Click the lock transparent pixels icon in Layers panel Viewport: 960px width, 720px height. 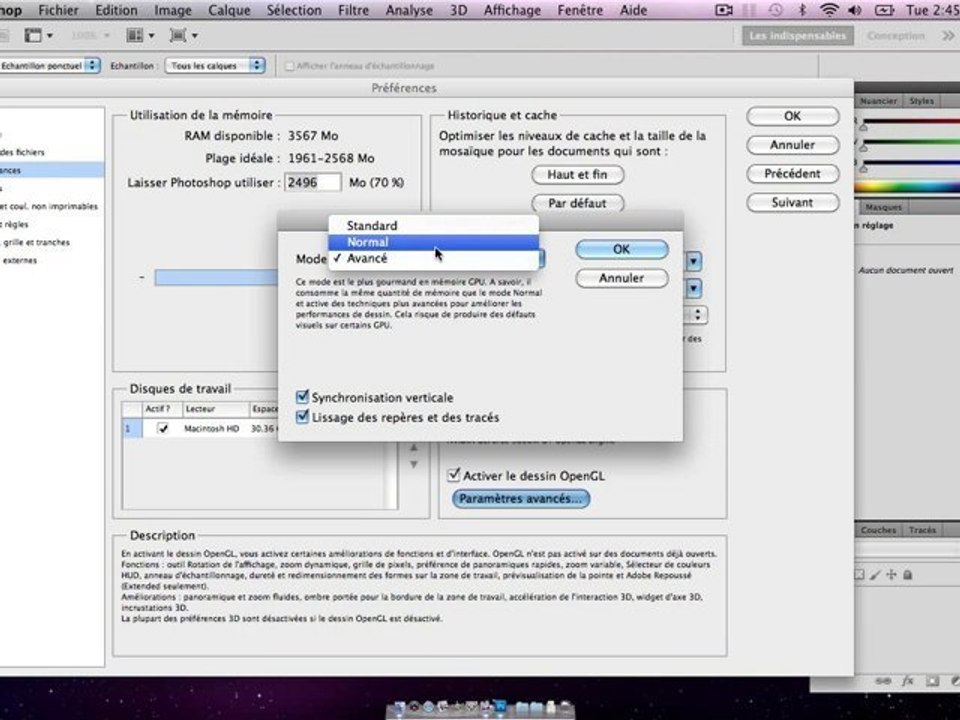(860, 575)
